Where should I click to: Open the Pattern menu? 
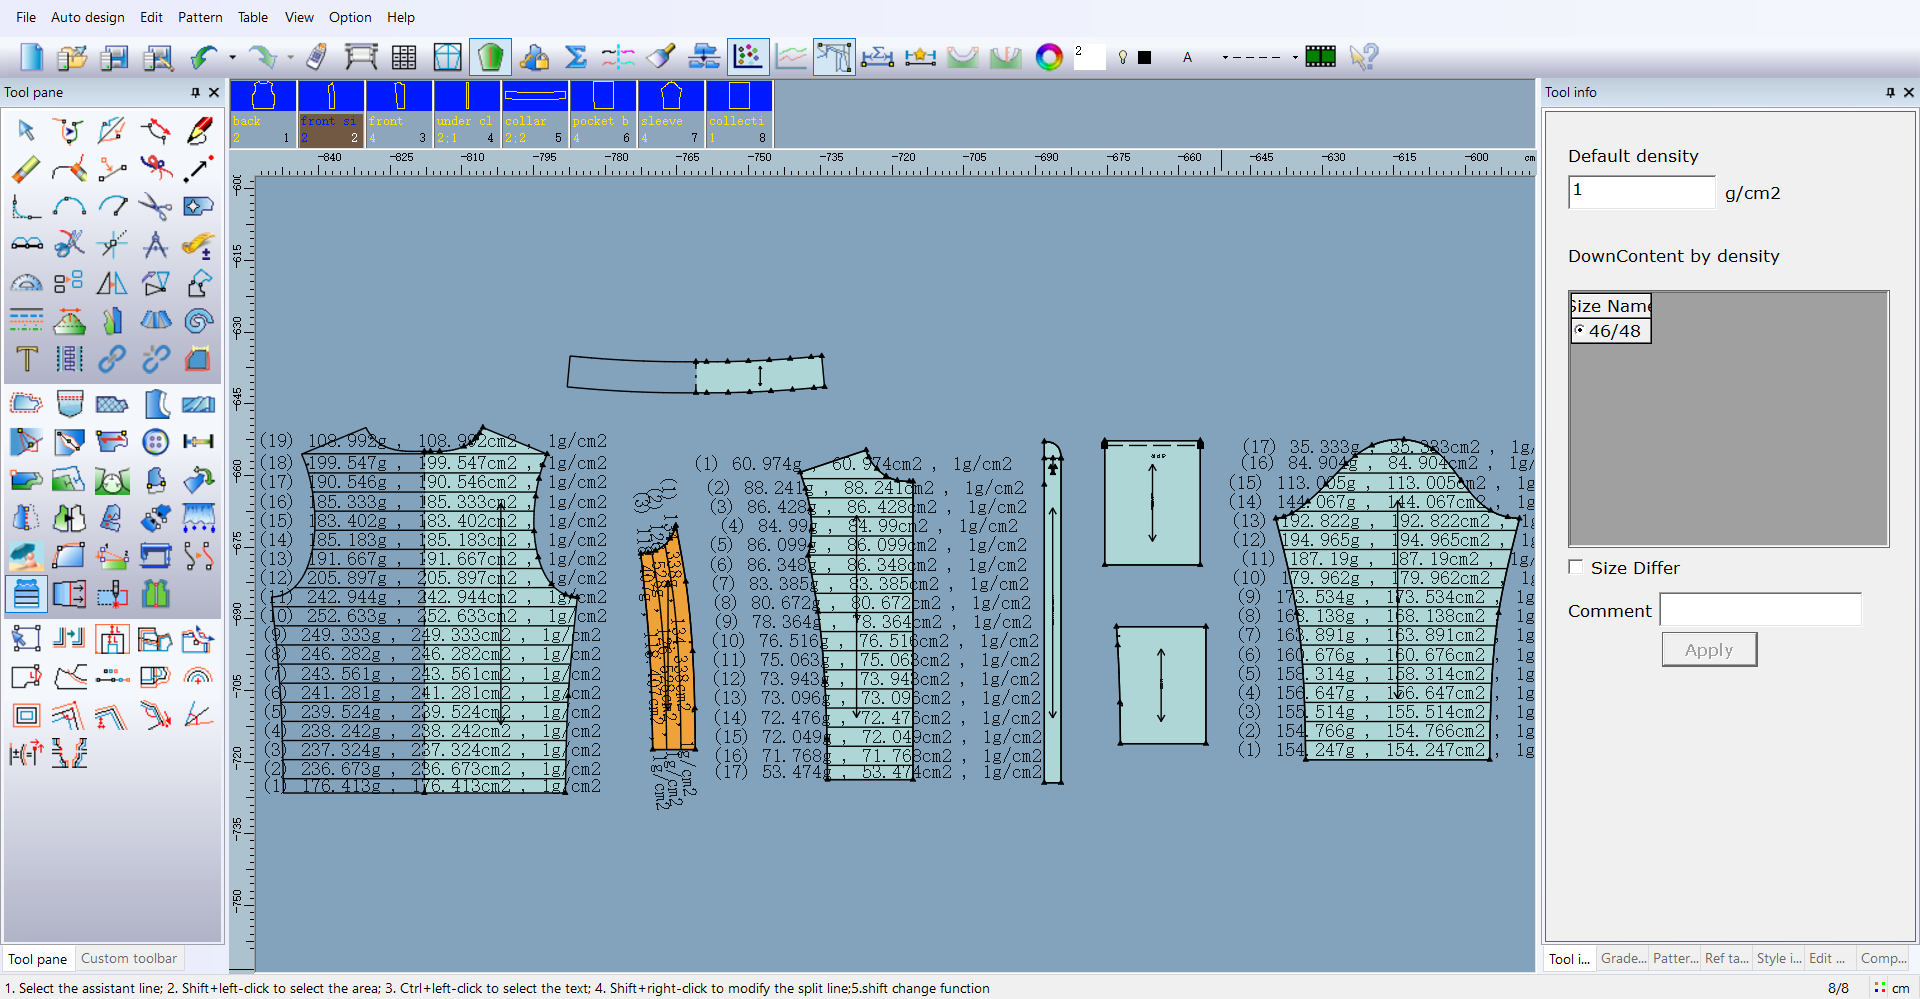click(x=200, y=17)
